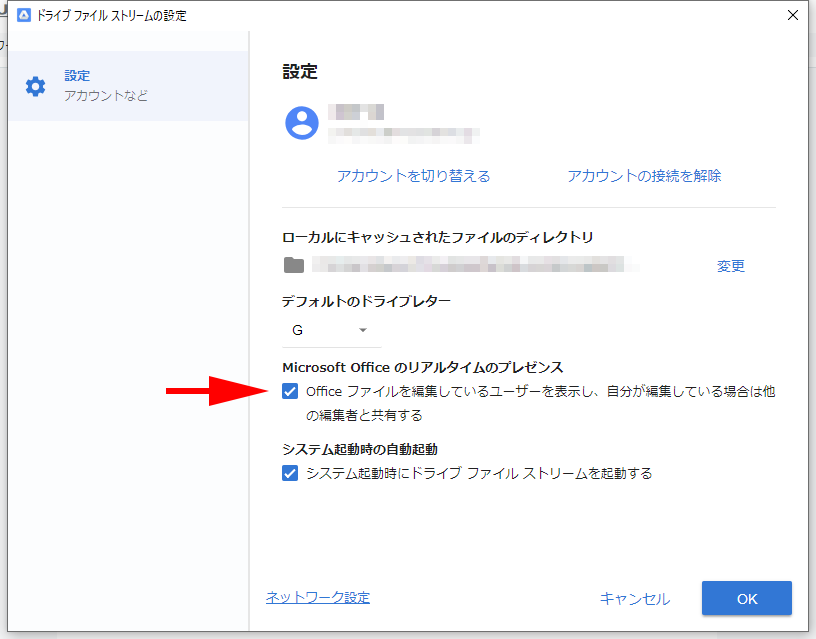Viewport: 816px width, 639px height.
Task: Uncheck the Office real-time presence checkbox
Action: click(x=290, y=391)
